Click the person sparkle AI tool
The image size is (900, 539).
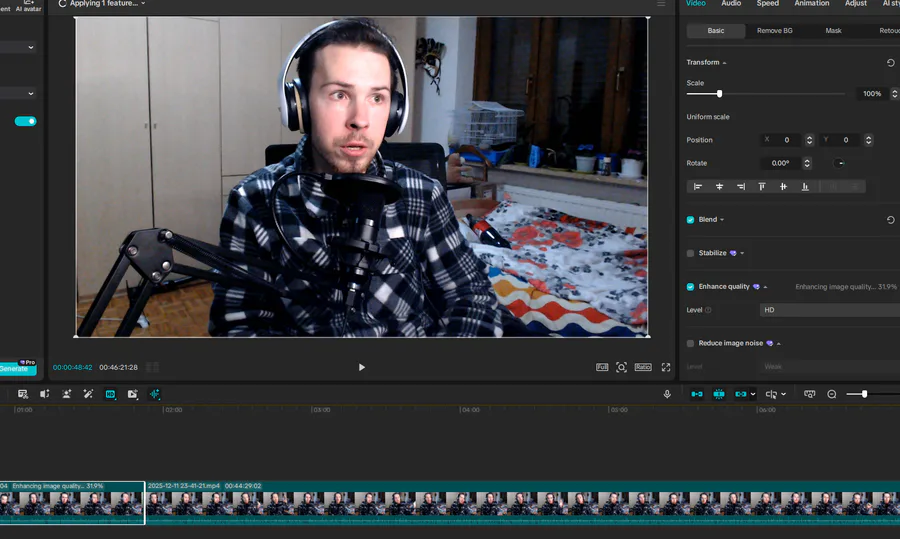[x=67, y=394]
